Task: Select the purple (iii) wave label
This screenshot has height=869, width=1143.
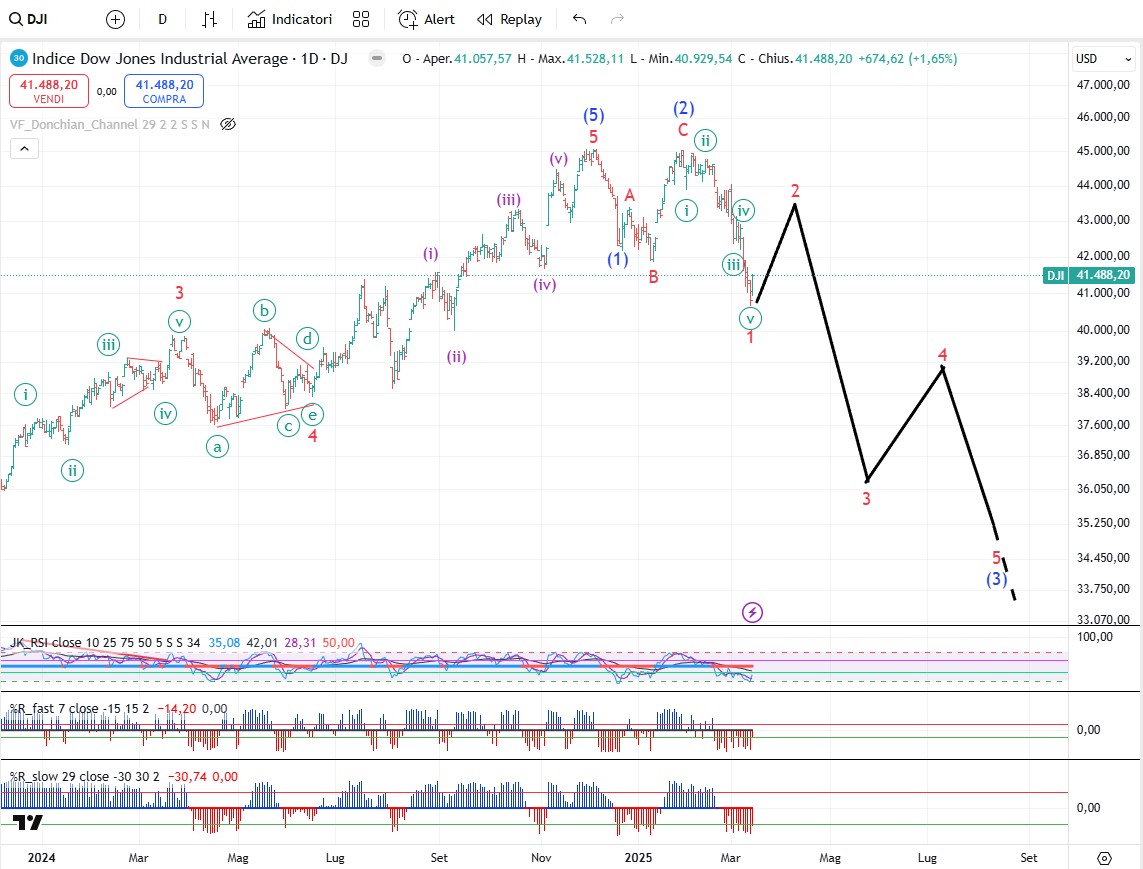Action: pyautogui.click(x=509, y=200)
